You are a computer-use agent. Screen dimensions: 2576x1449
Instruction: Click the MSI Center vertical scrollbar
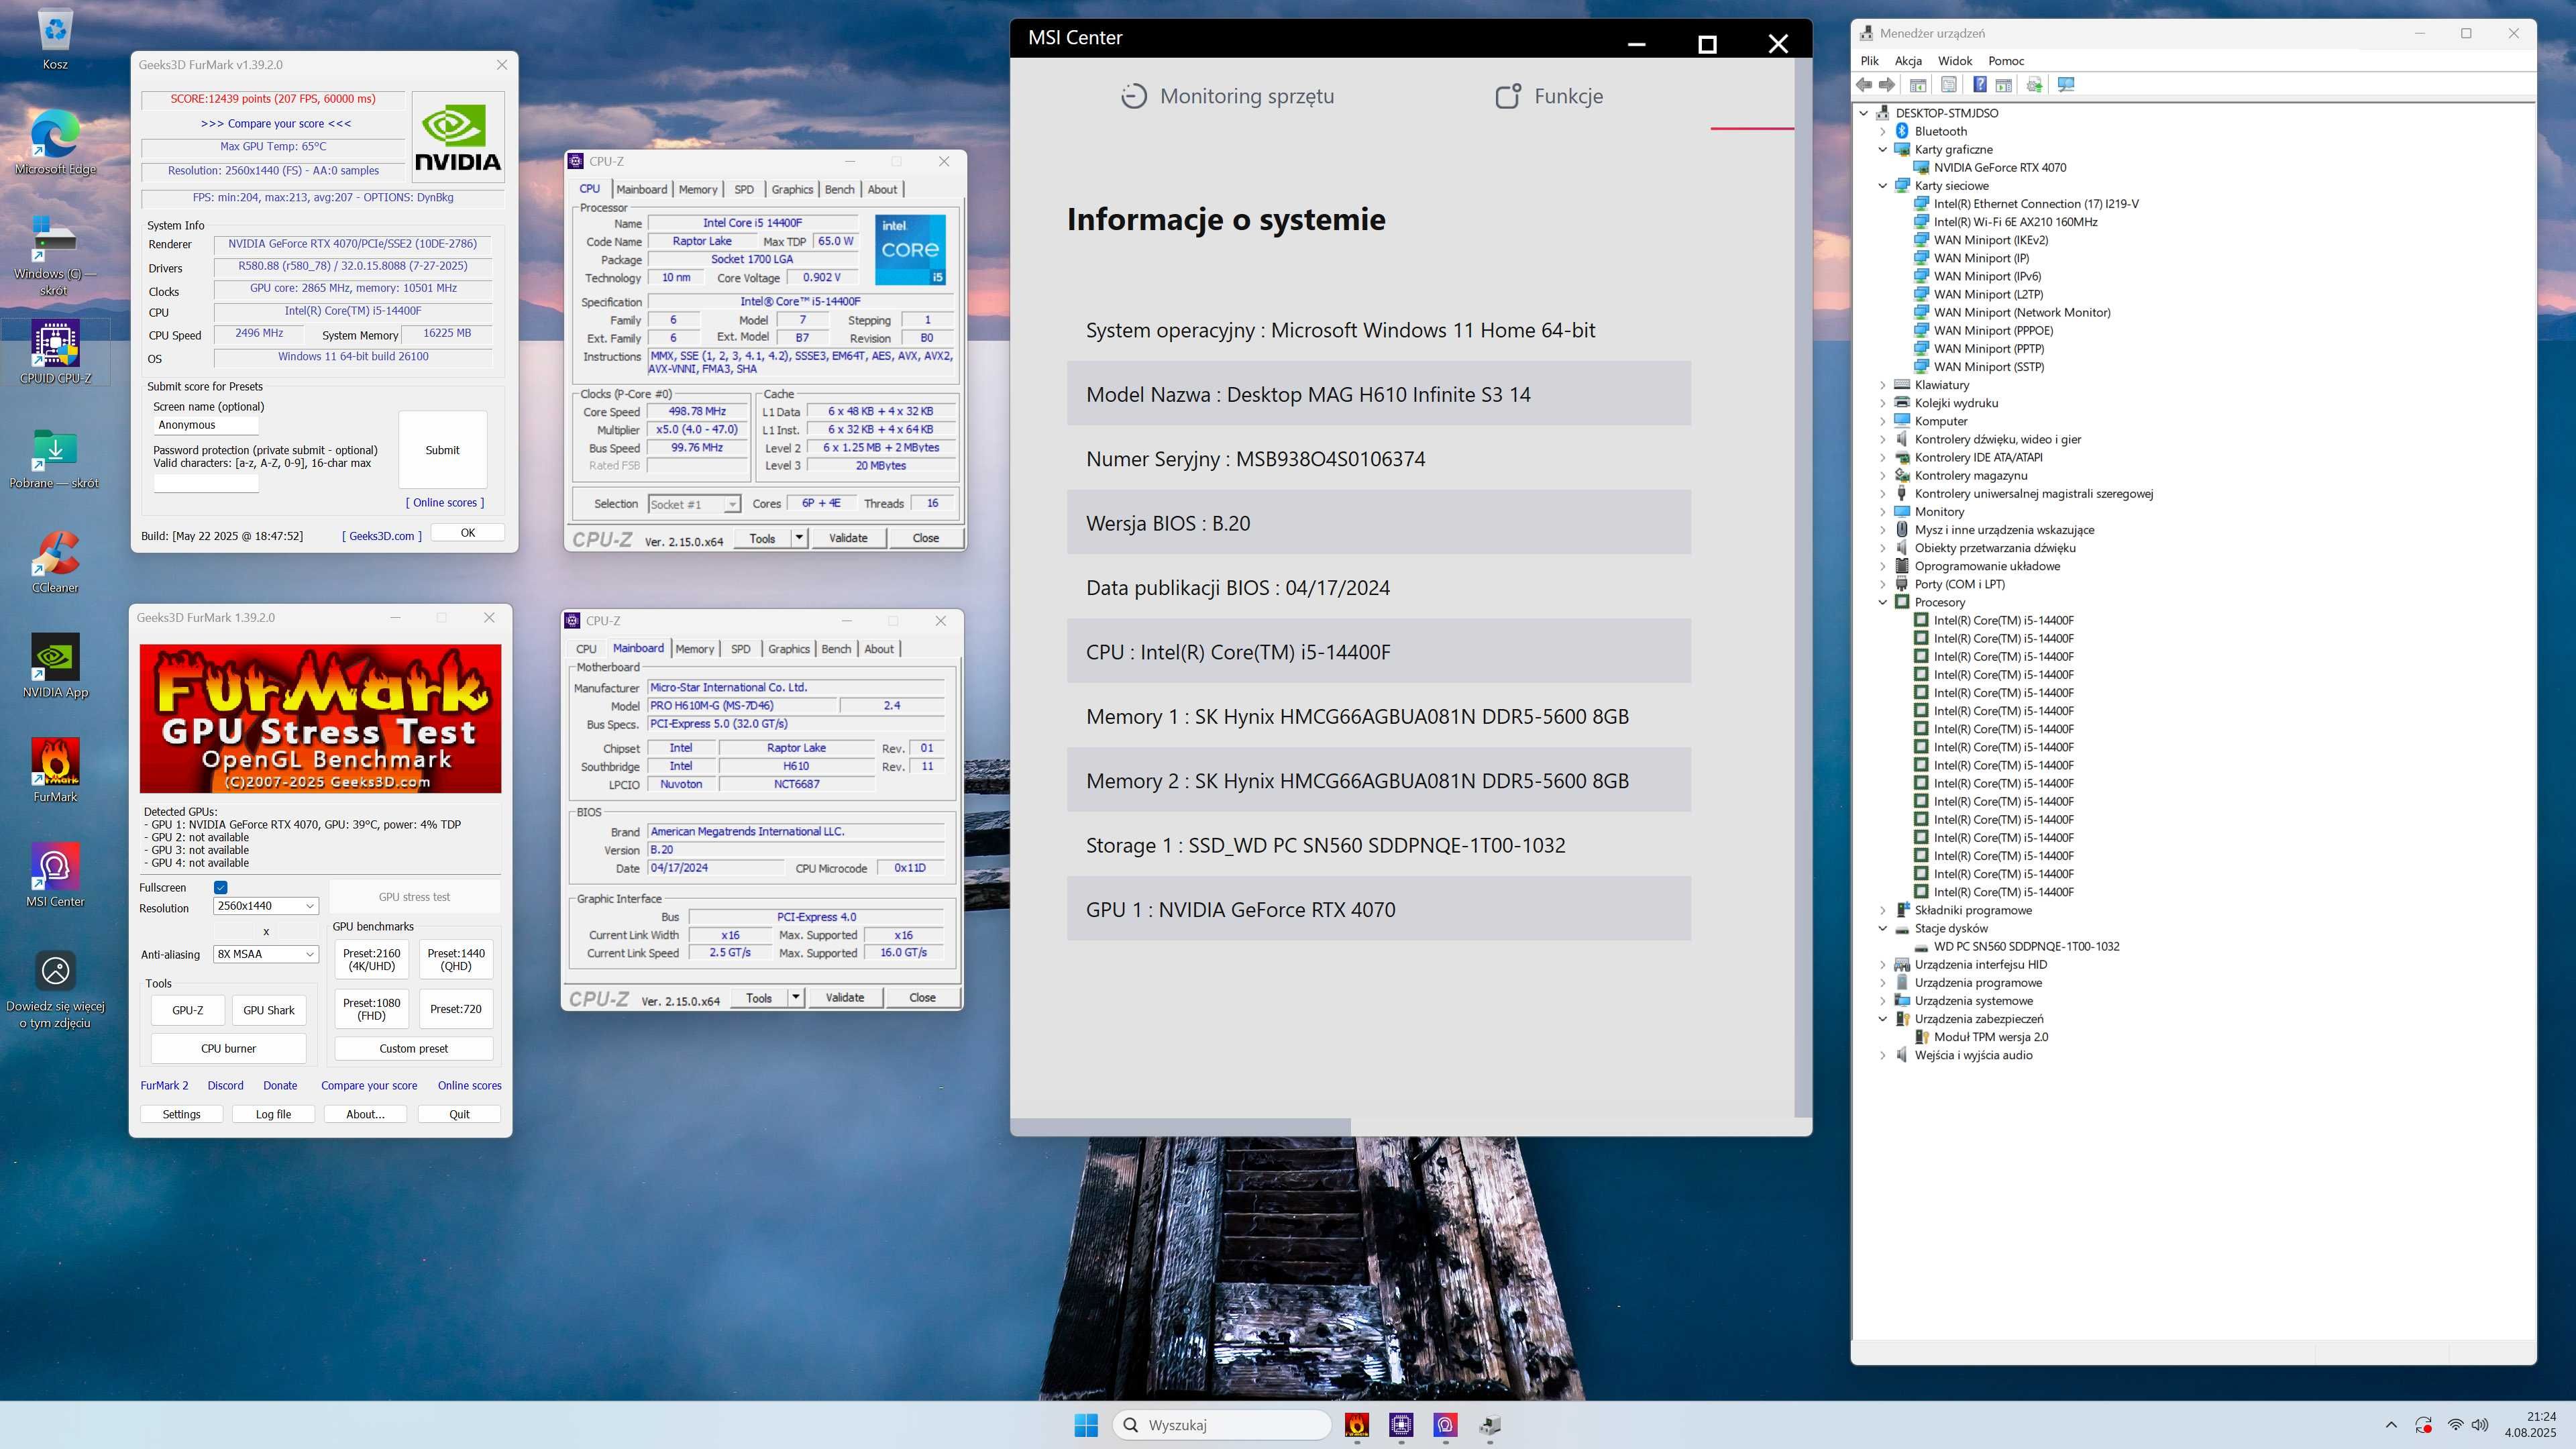1803,588
